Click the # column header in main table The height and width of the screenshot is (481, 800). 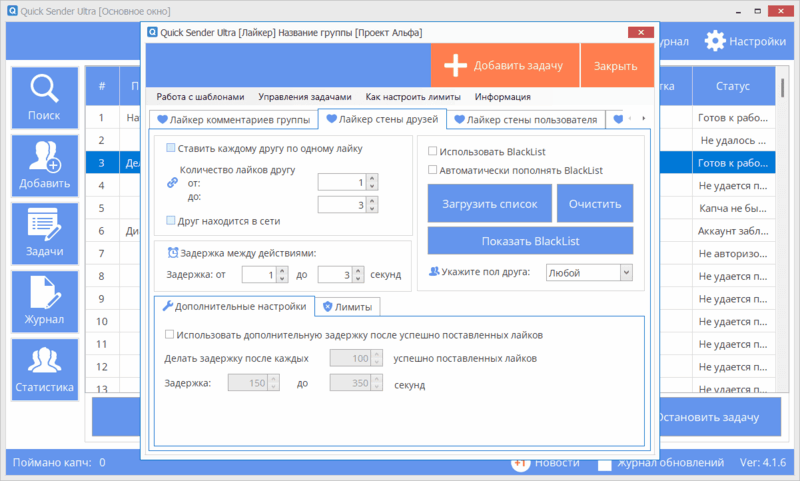coord(102,86)
